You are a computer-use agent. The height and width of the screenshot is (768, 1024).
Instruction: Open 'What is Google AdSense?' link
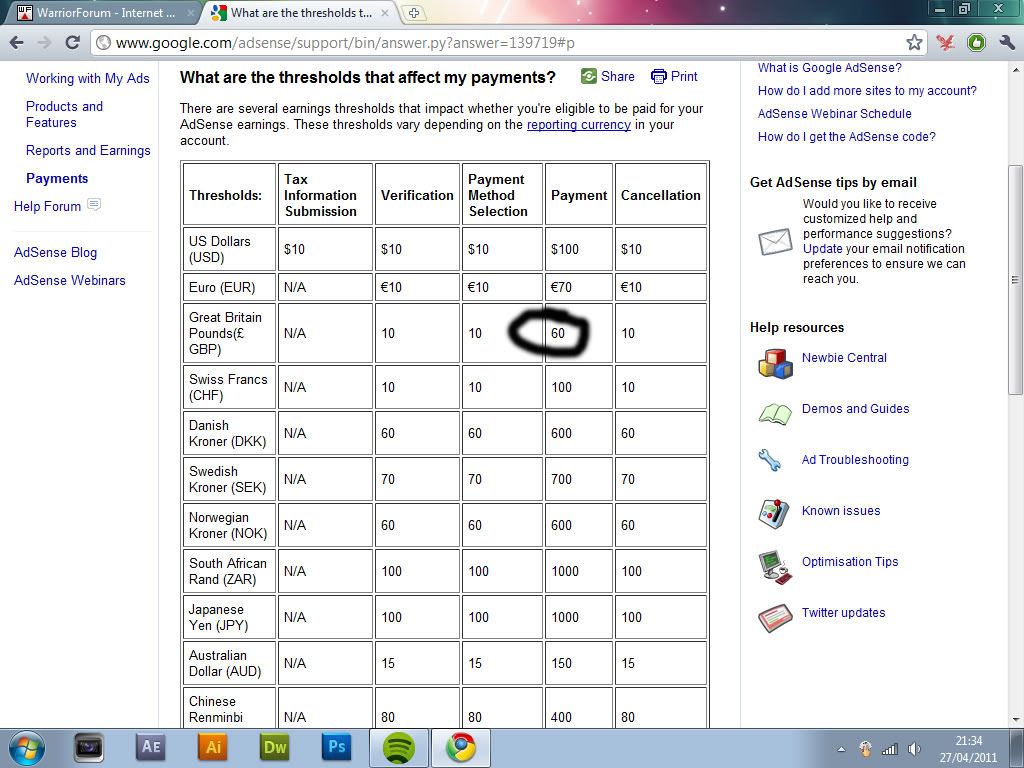click(829, 68)
